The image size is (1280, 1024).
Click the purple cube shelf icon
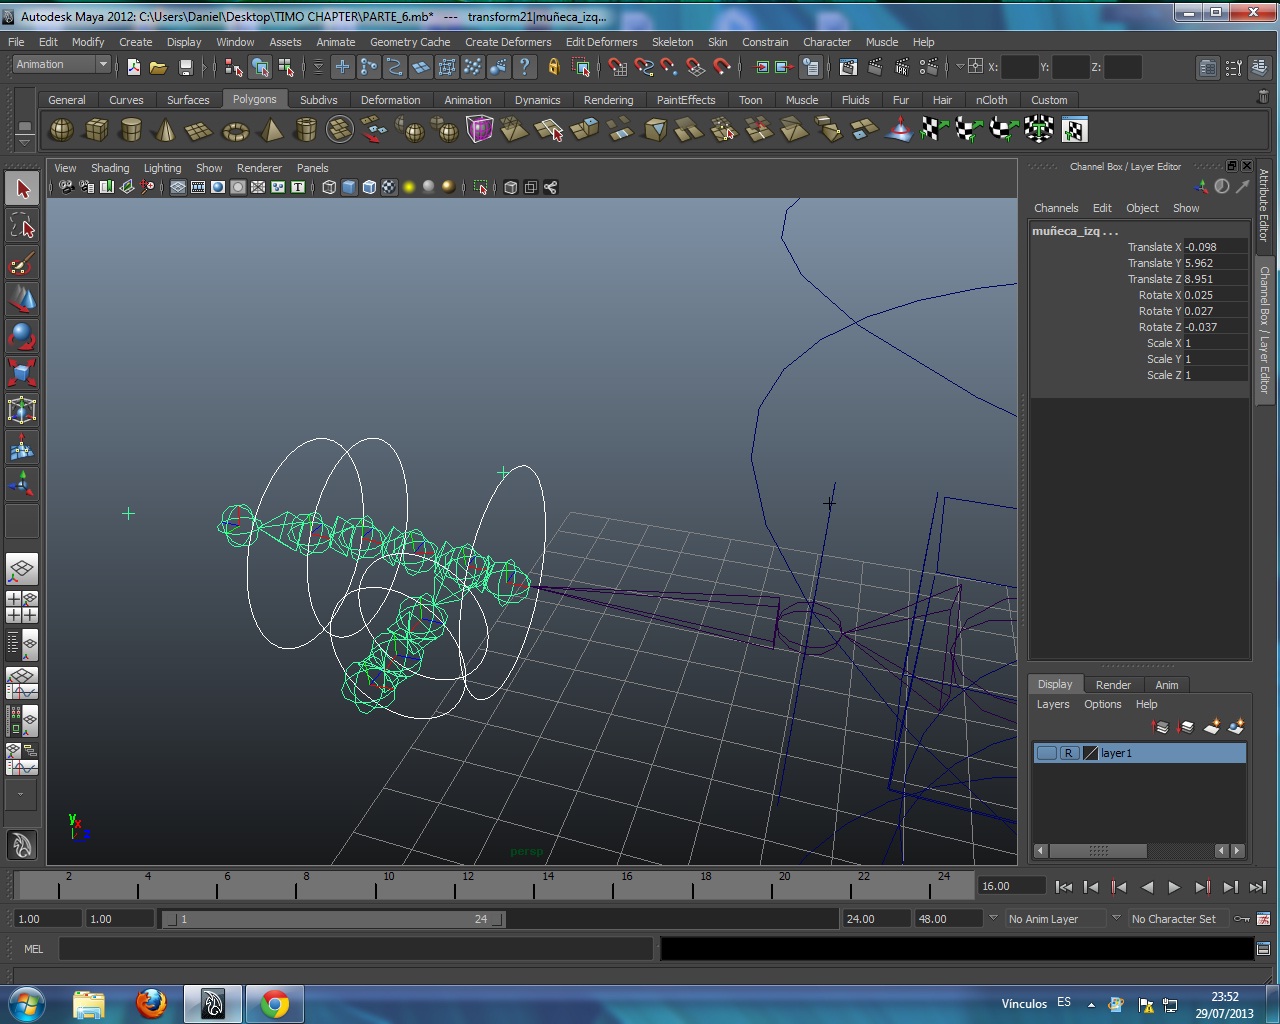[480, 130]
